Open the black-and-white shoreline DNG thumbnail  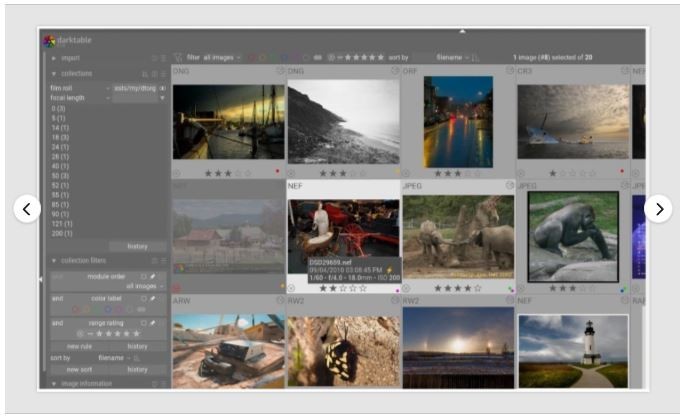(x=343, y=122)
